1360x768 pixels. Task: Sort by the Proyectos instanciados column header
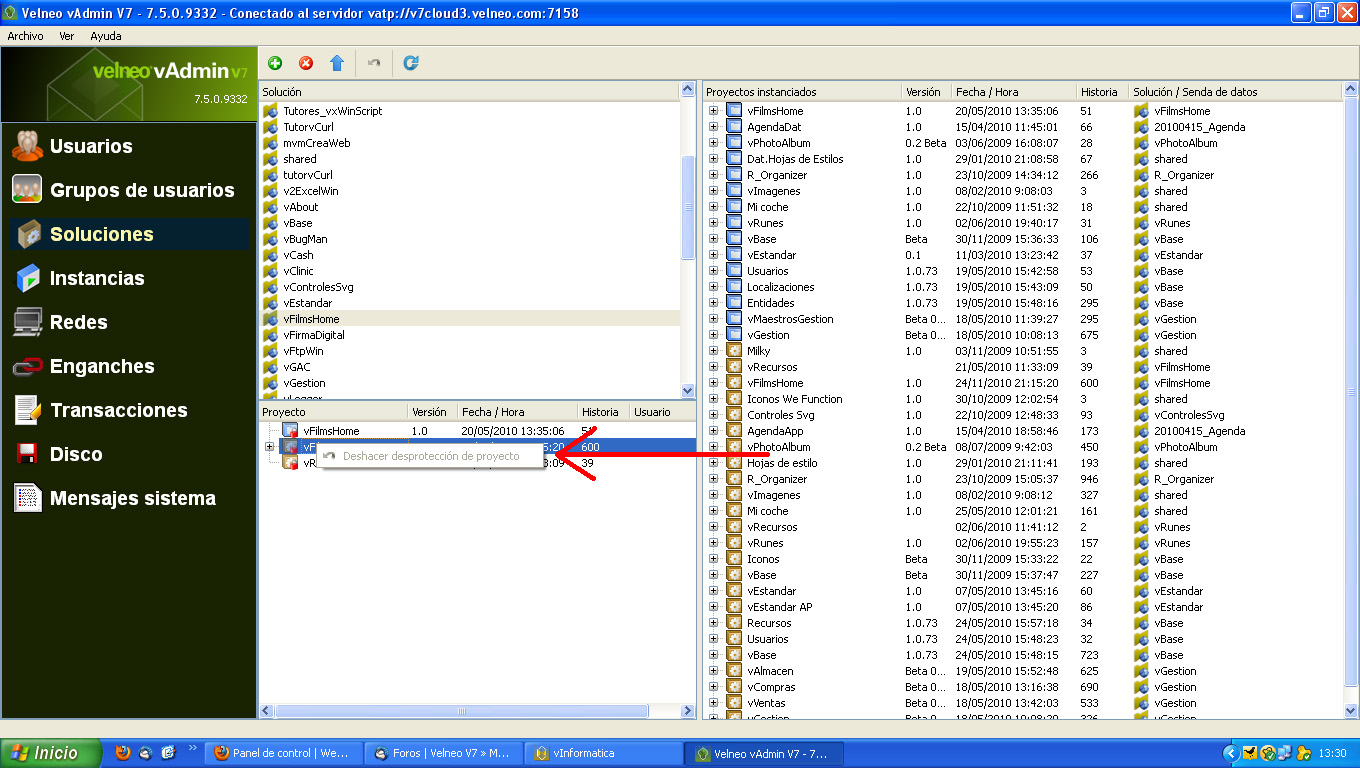coord(801,92)
